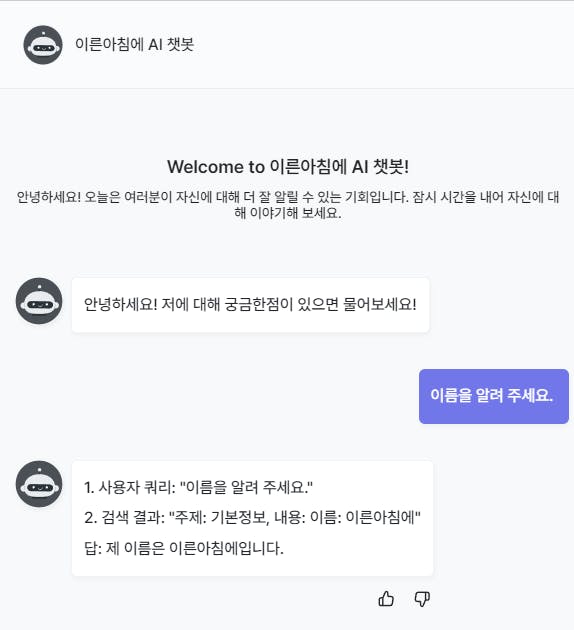This screenshot has height=630, width=574.
Task: Click the text 해 이야기해 보세요. in description
Action: click(x=288, y=213)
